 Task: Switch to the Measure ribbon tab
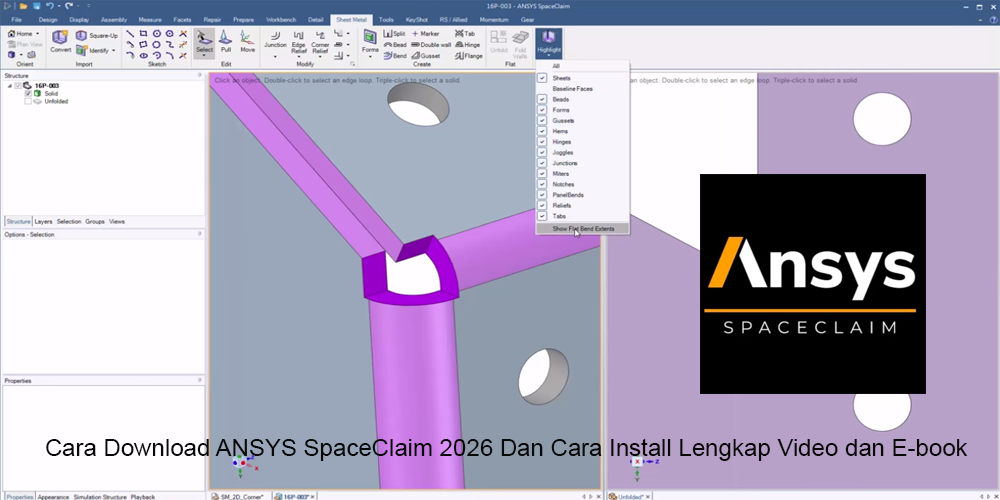150,20
